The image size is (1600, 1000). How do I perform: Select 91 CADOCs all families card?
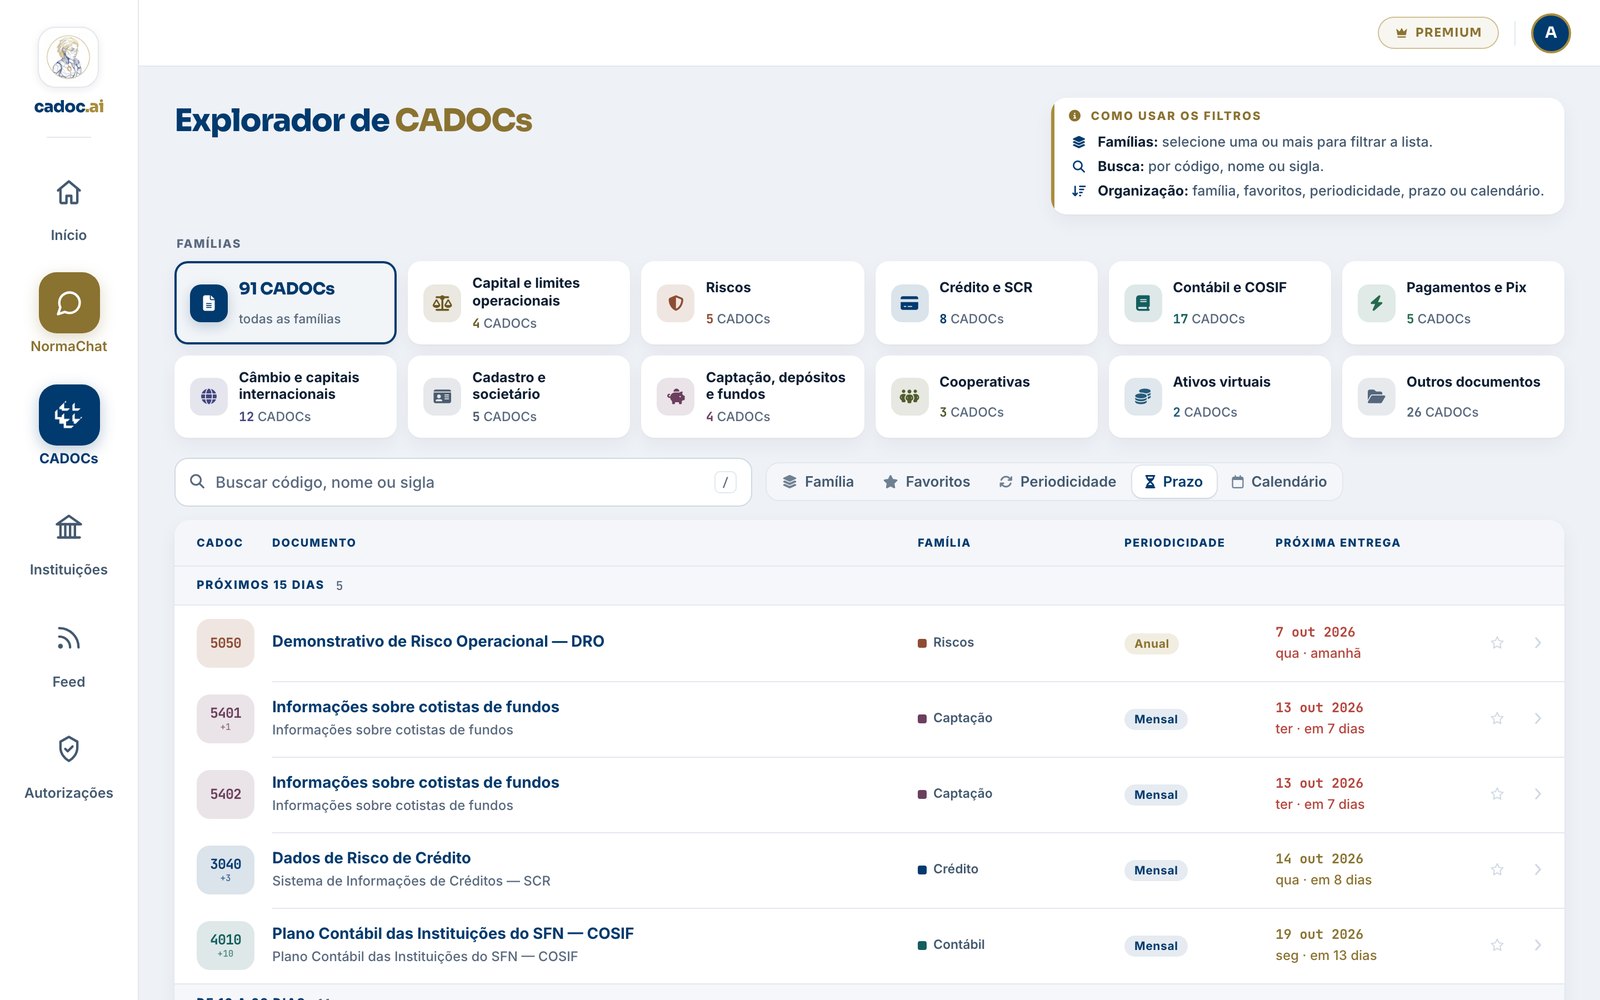pos(285,303)
